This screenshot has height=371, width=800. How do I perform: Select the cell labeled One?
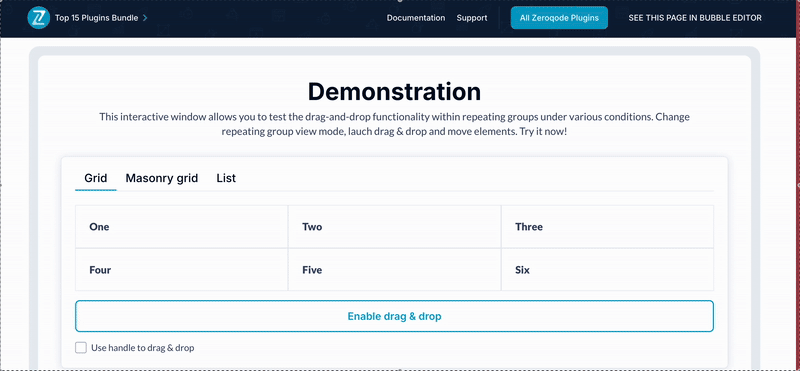point(182,227)
